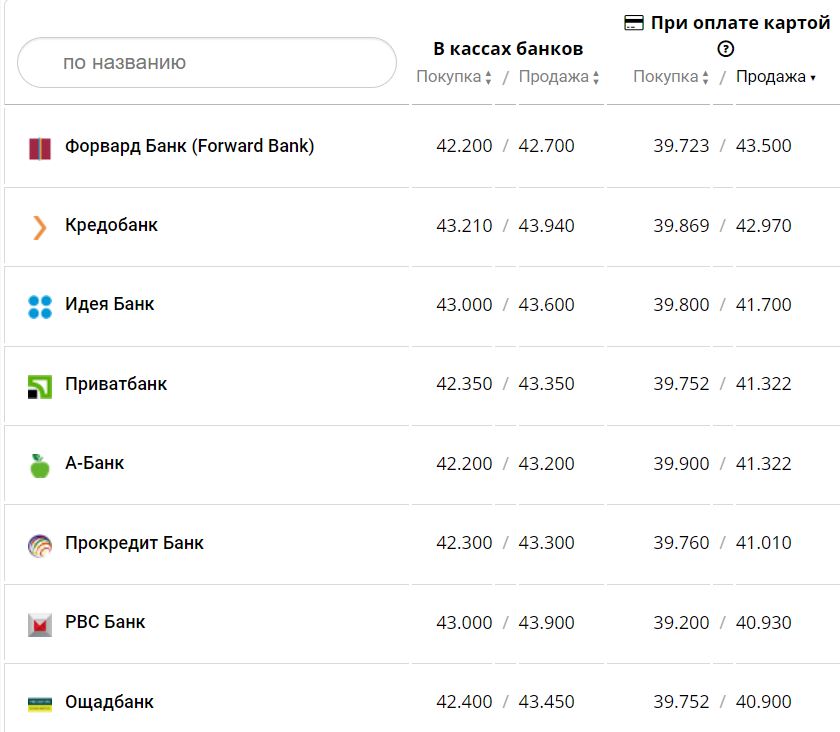The width and height of the screenshot is (840, 732).
Task: Click the Кредобанк orange chevron logo
Action: coord(39,228)
